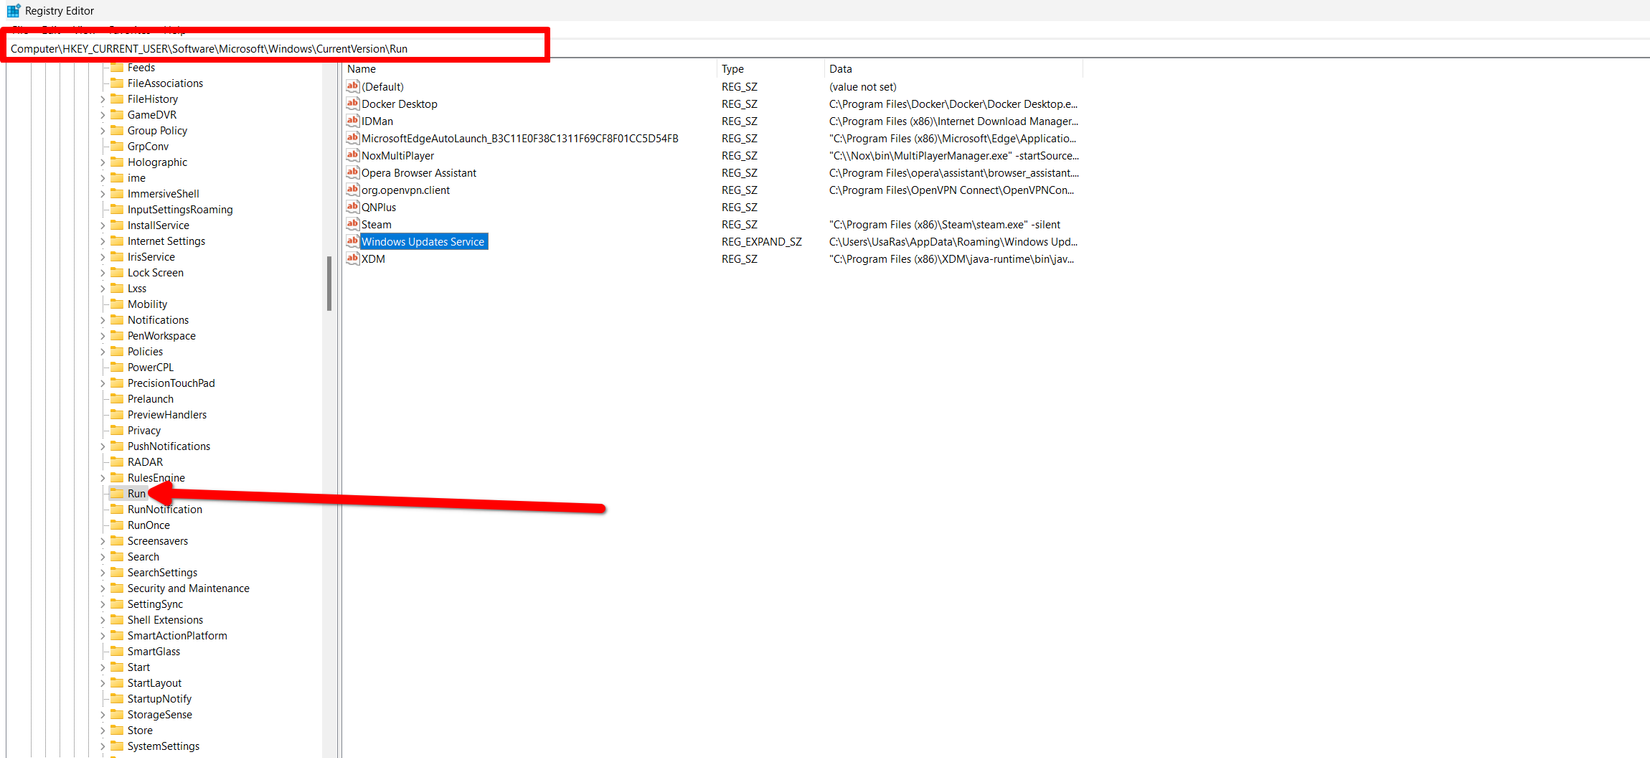Click the string icon beside Opera Browser Assistant
This screenshot has width=1650, height=758.
352,172
